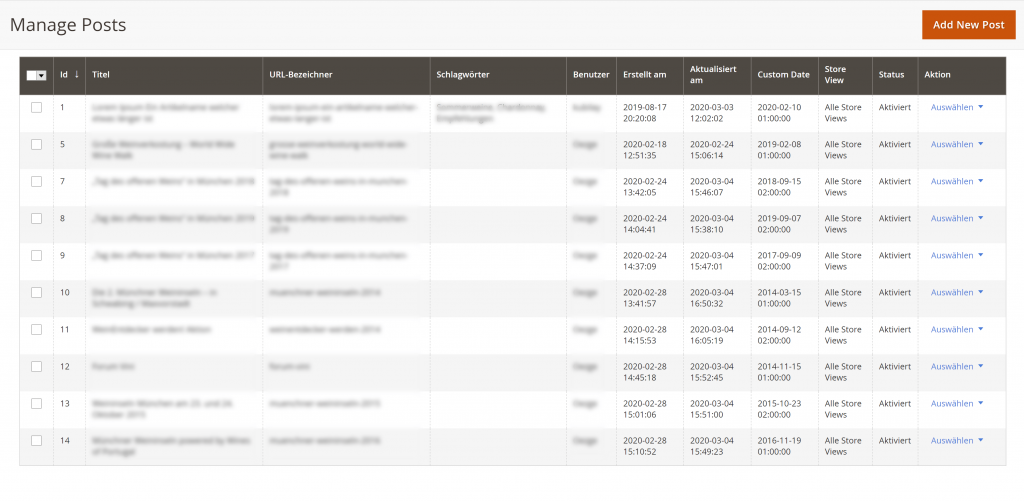Click the Manage Posts page title
The image size is (1024, 501).
[x=68, y=25]
